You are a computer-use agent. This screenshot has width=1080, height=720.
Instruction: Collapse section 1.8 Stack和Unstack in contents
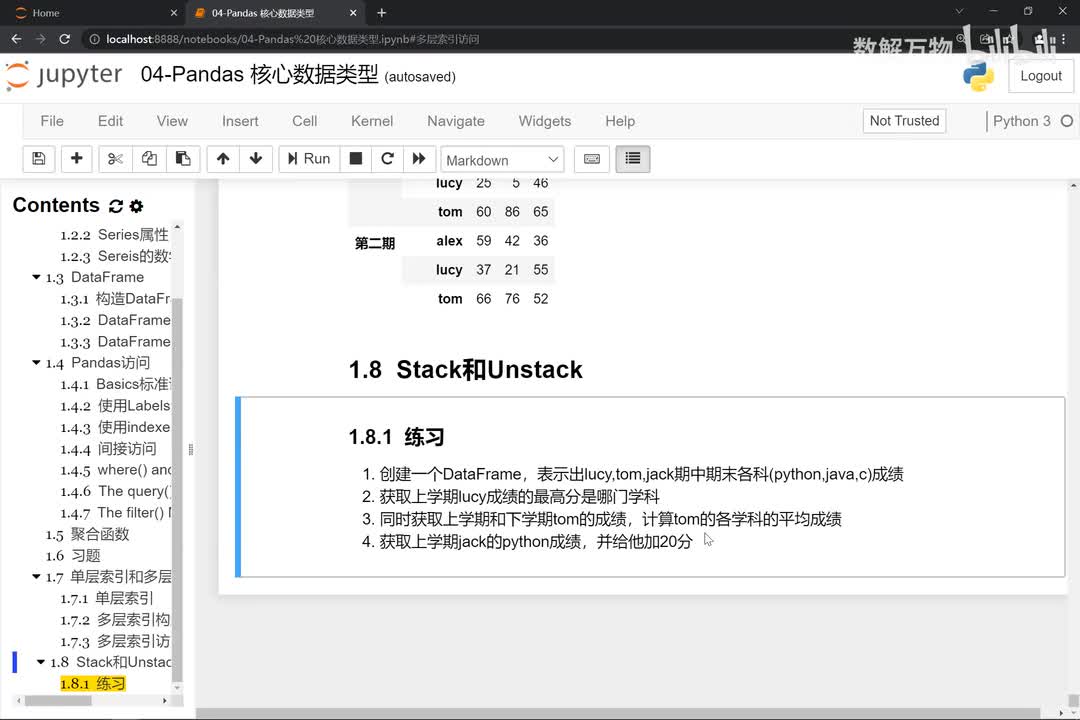(41, 662)
